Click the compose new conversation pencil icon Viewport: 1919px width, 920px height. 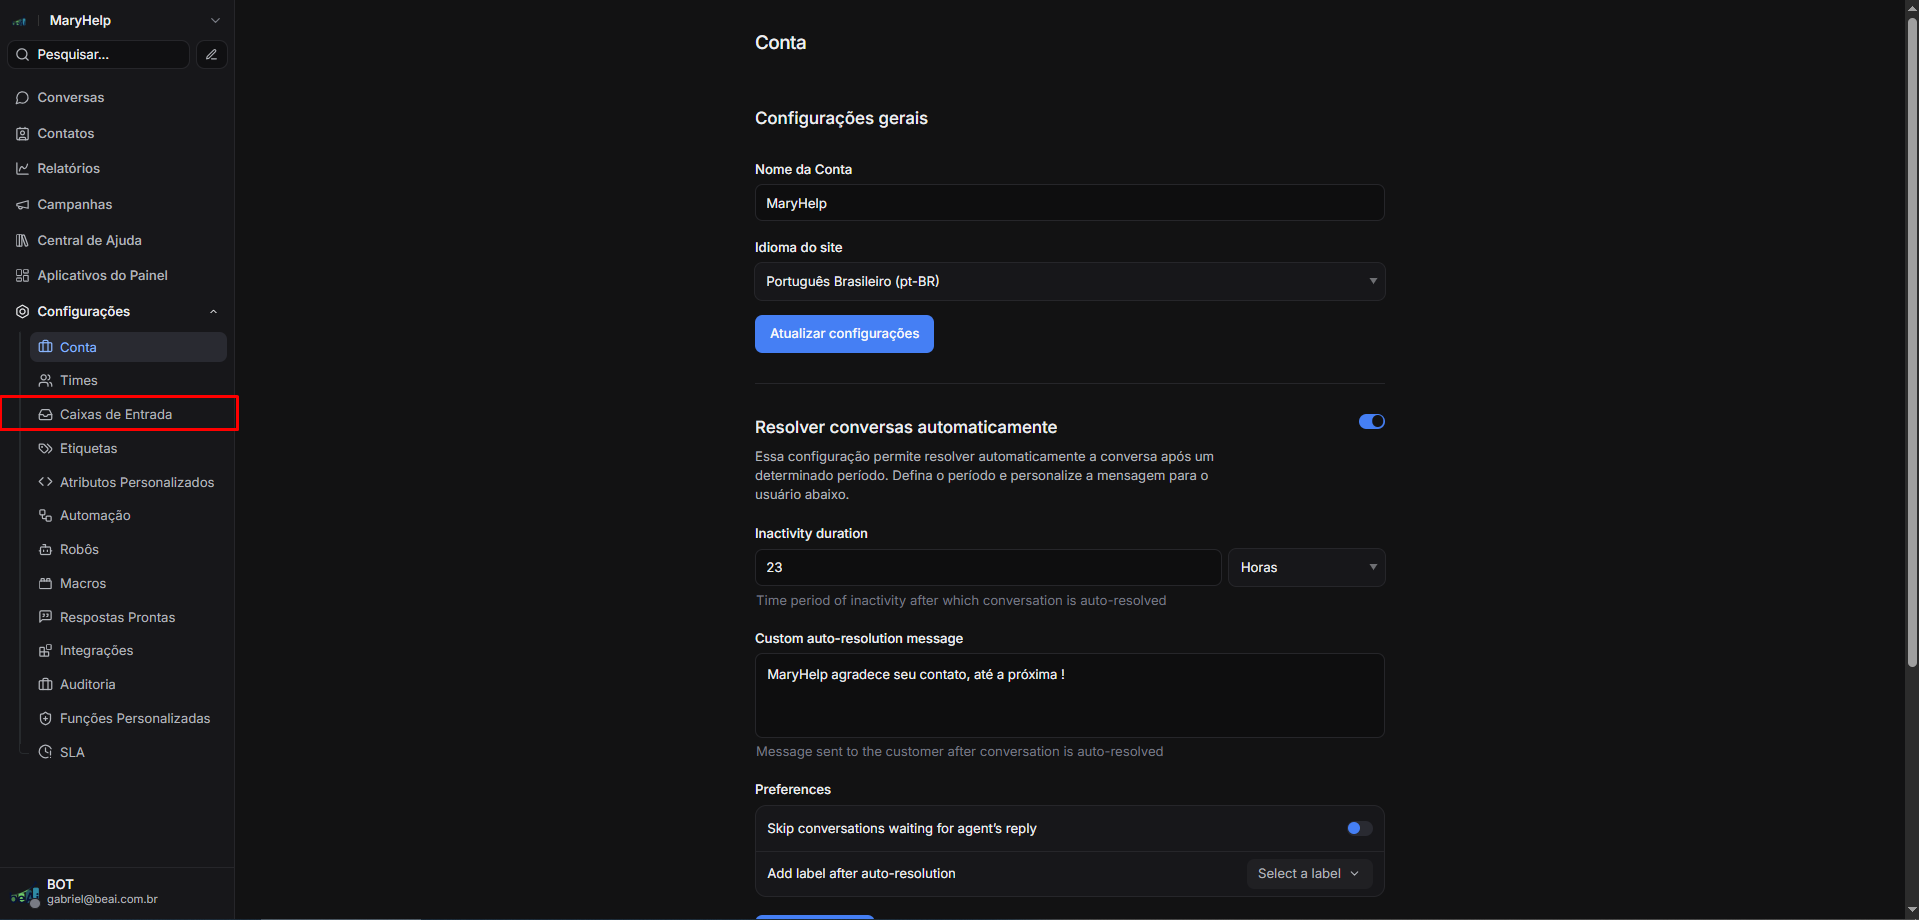tap(211, 55)
